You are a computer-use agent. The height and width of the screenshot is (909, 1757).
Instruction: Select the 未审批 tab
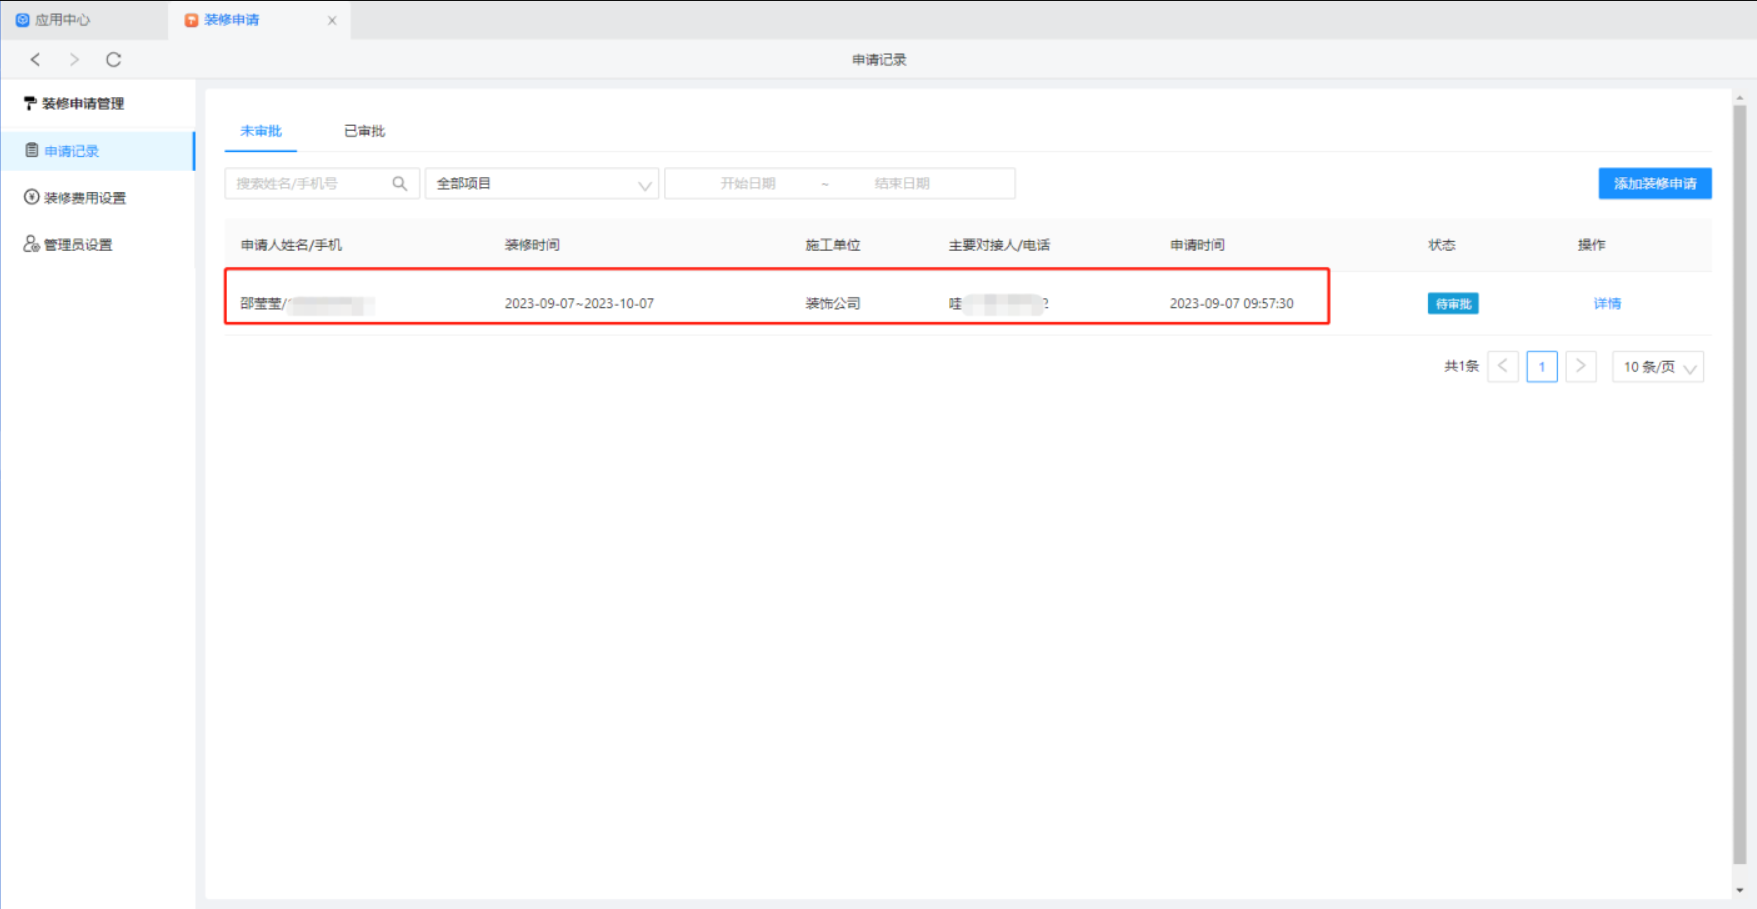point(261,131)
